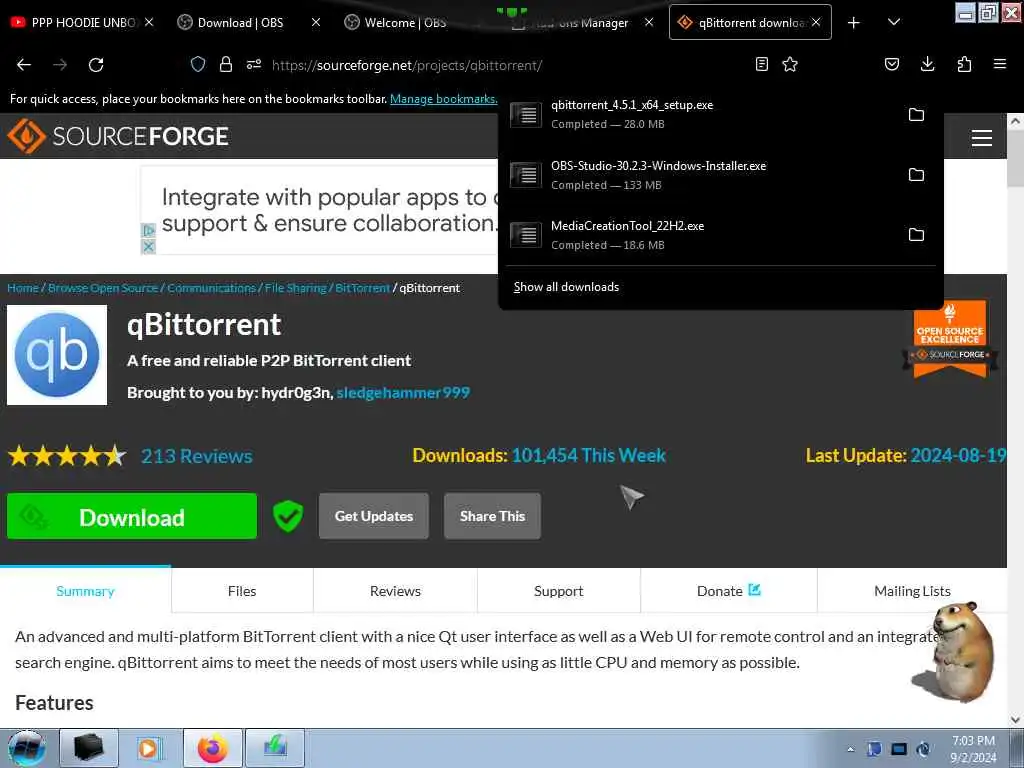The height and width of the screenshot is (768, 1024).
Task: Open Windows Start menu
Action: coord(27,748)
